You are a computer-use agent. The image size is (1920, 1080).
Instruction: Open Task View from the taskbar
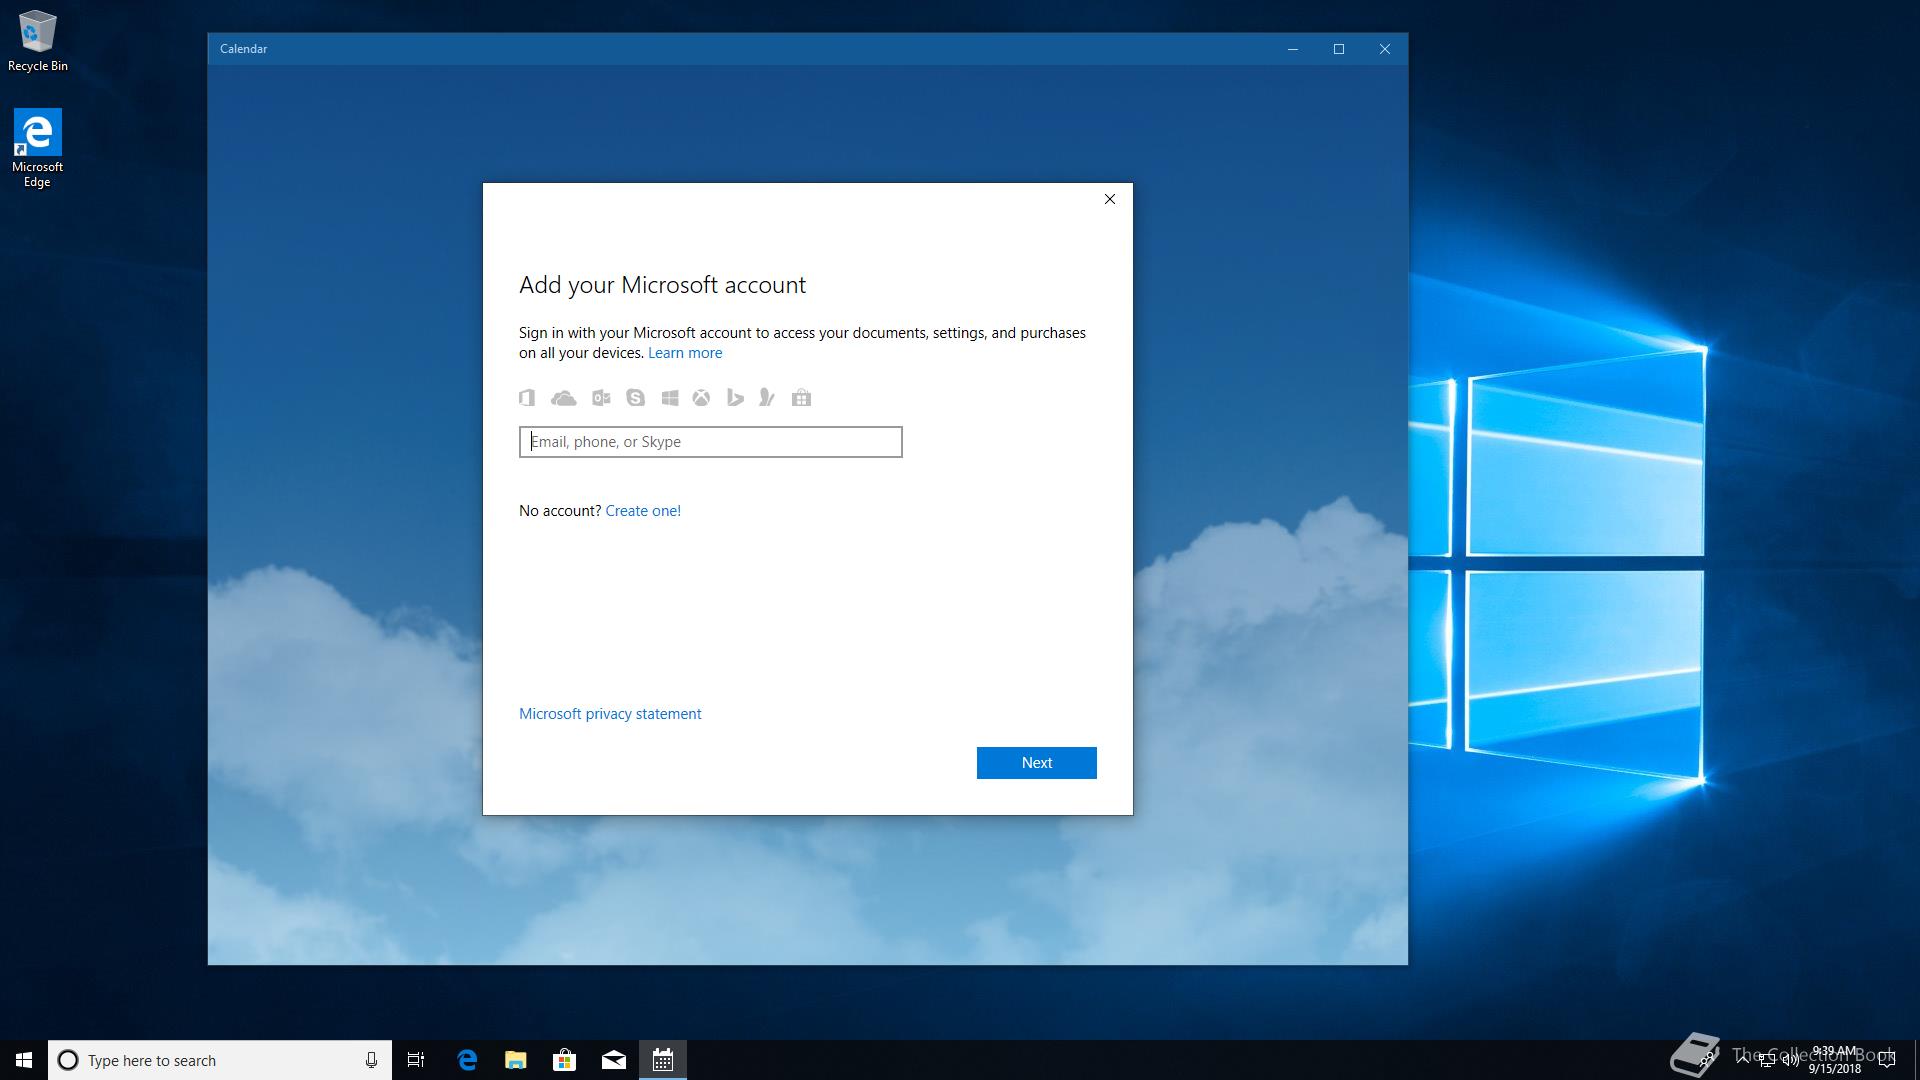pyautogui.click(x=416, y=1060)
